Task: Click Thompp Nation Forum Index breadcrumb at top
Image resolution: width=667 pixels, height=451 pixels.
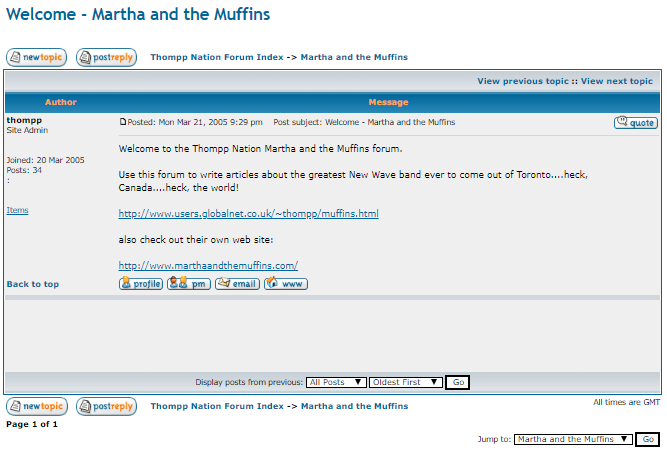Action: 216,58
